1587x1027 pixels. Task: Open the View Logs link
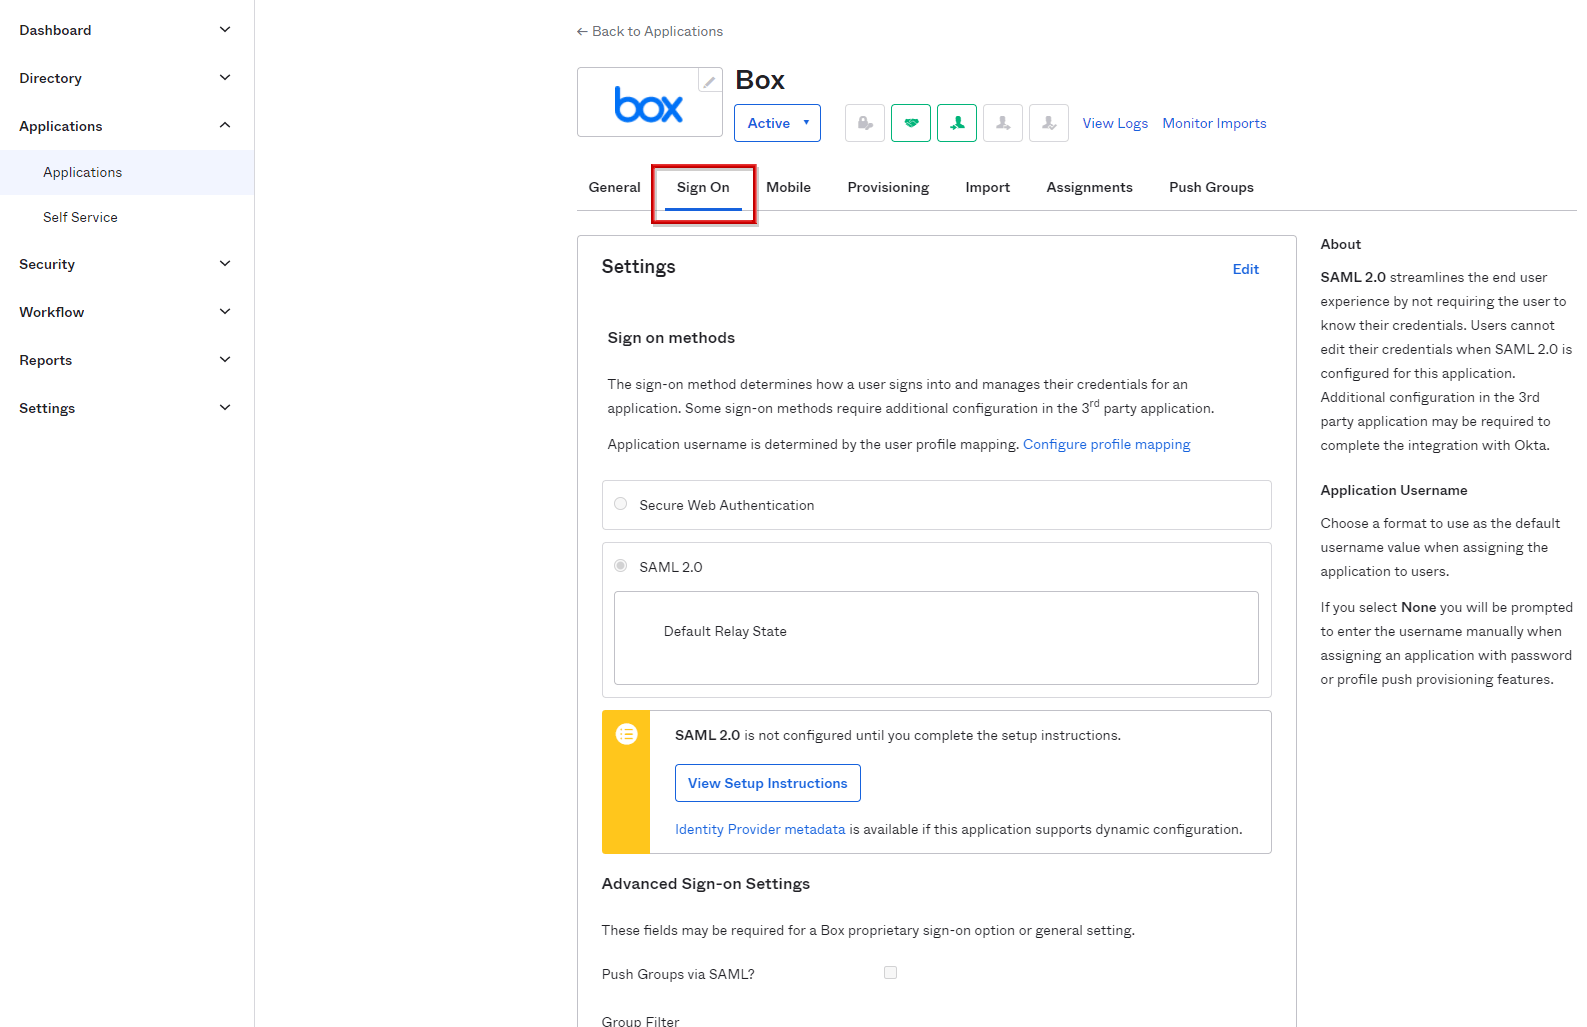tap(1115, 123)
